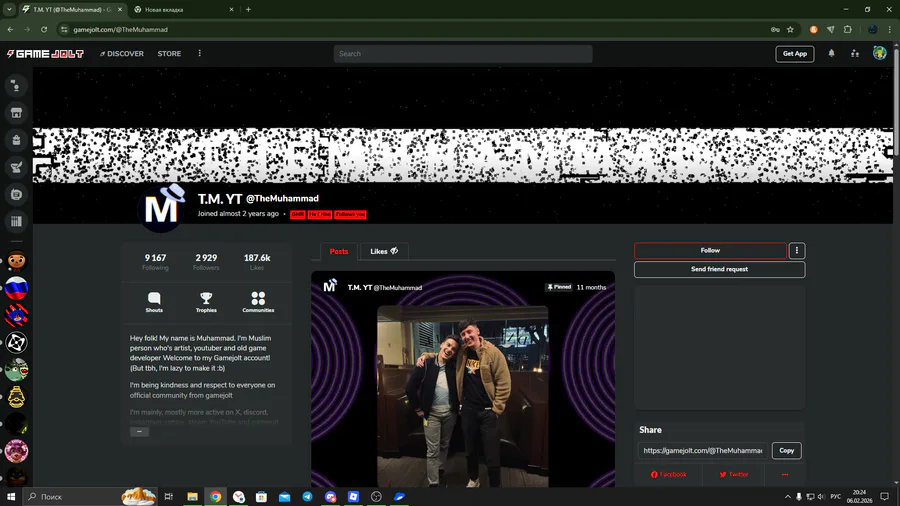Open Task View on the taskbar
The width and height of the screenshot is (900, 506).
168,496
